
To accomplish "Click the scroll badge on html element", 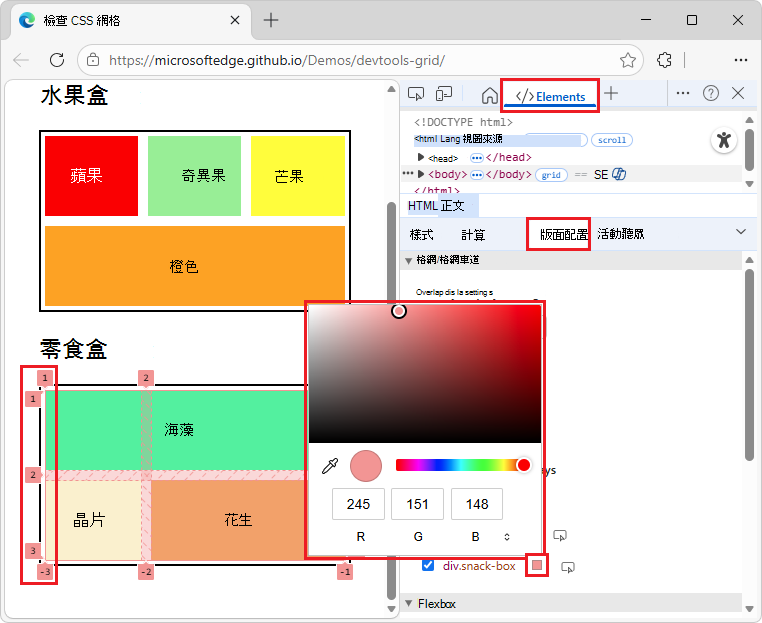I will pos(611,140).
